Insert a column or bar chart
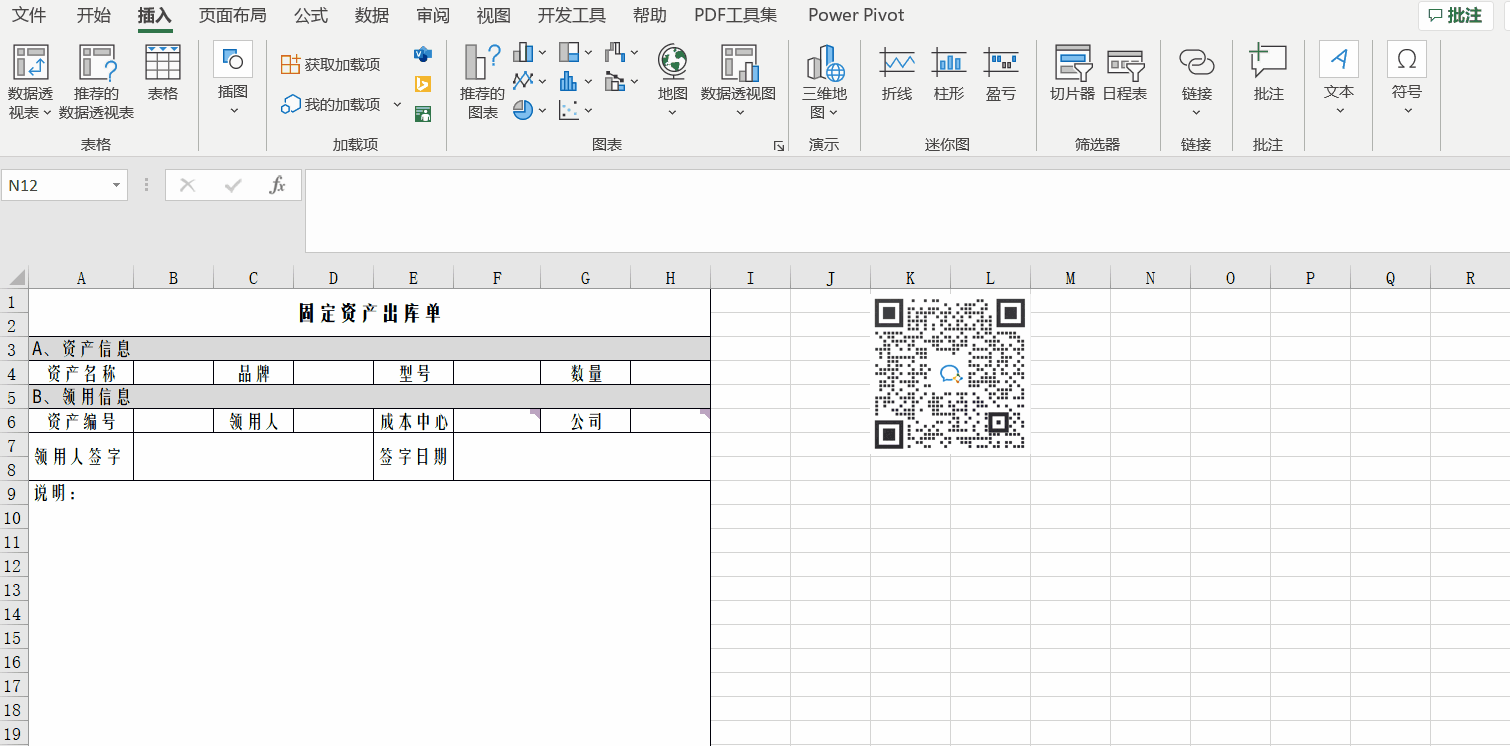 pyautogui.click(x=523, y=52)
